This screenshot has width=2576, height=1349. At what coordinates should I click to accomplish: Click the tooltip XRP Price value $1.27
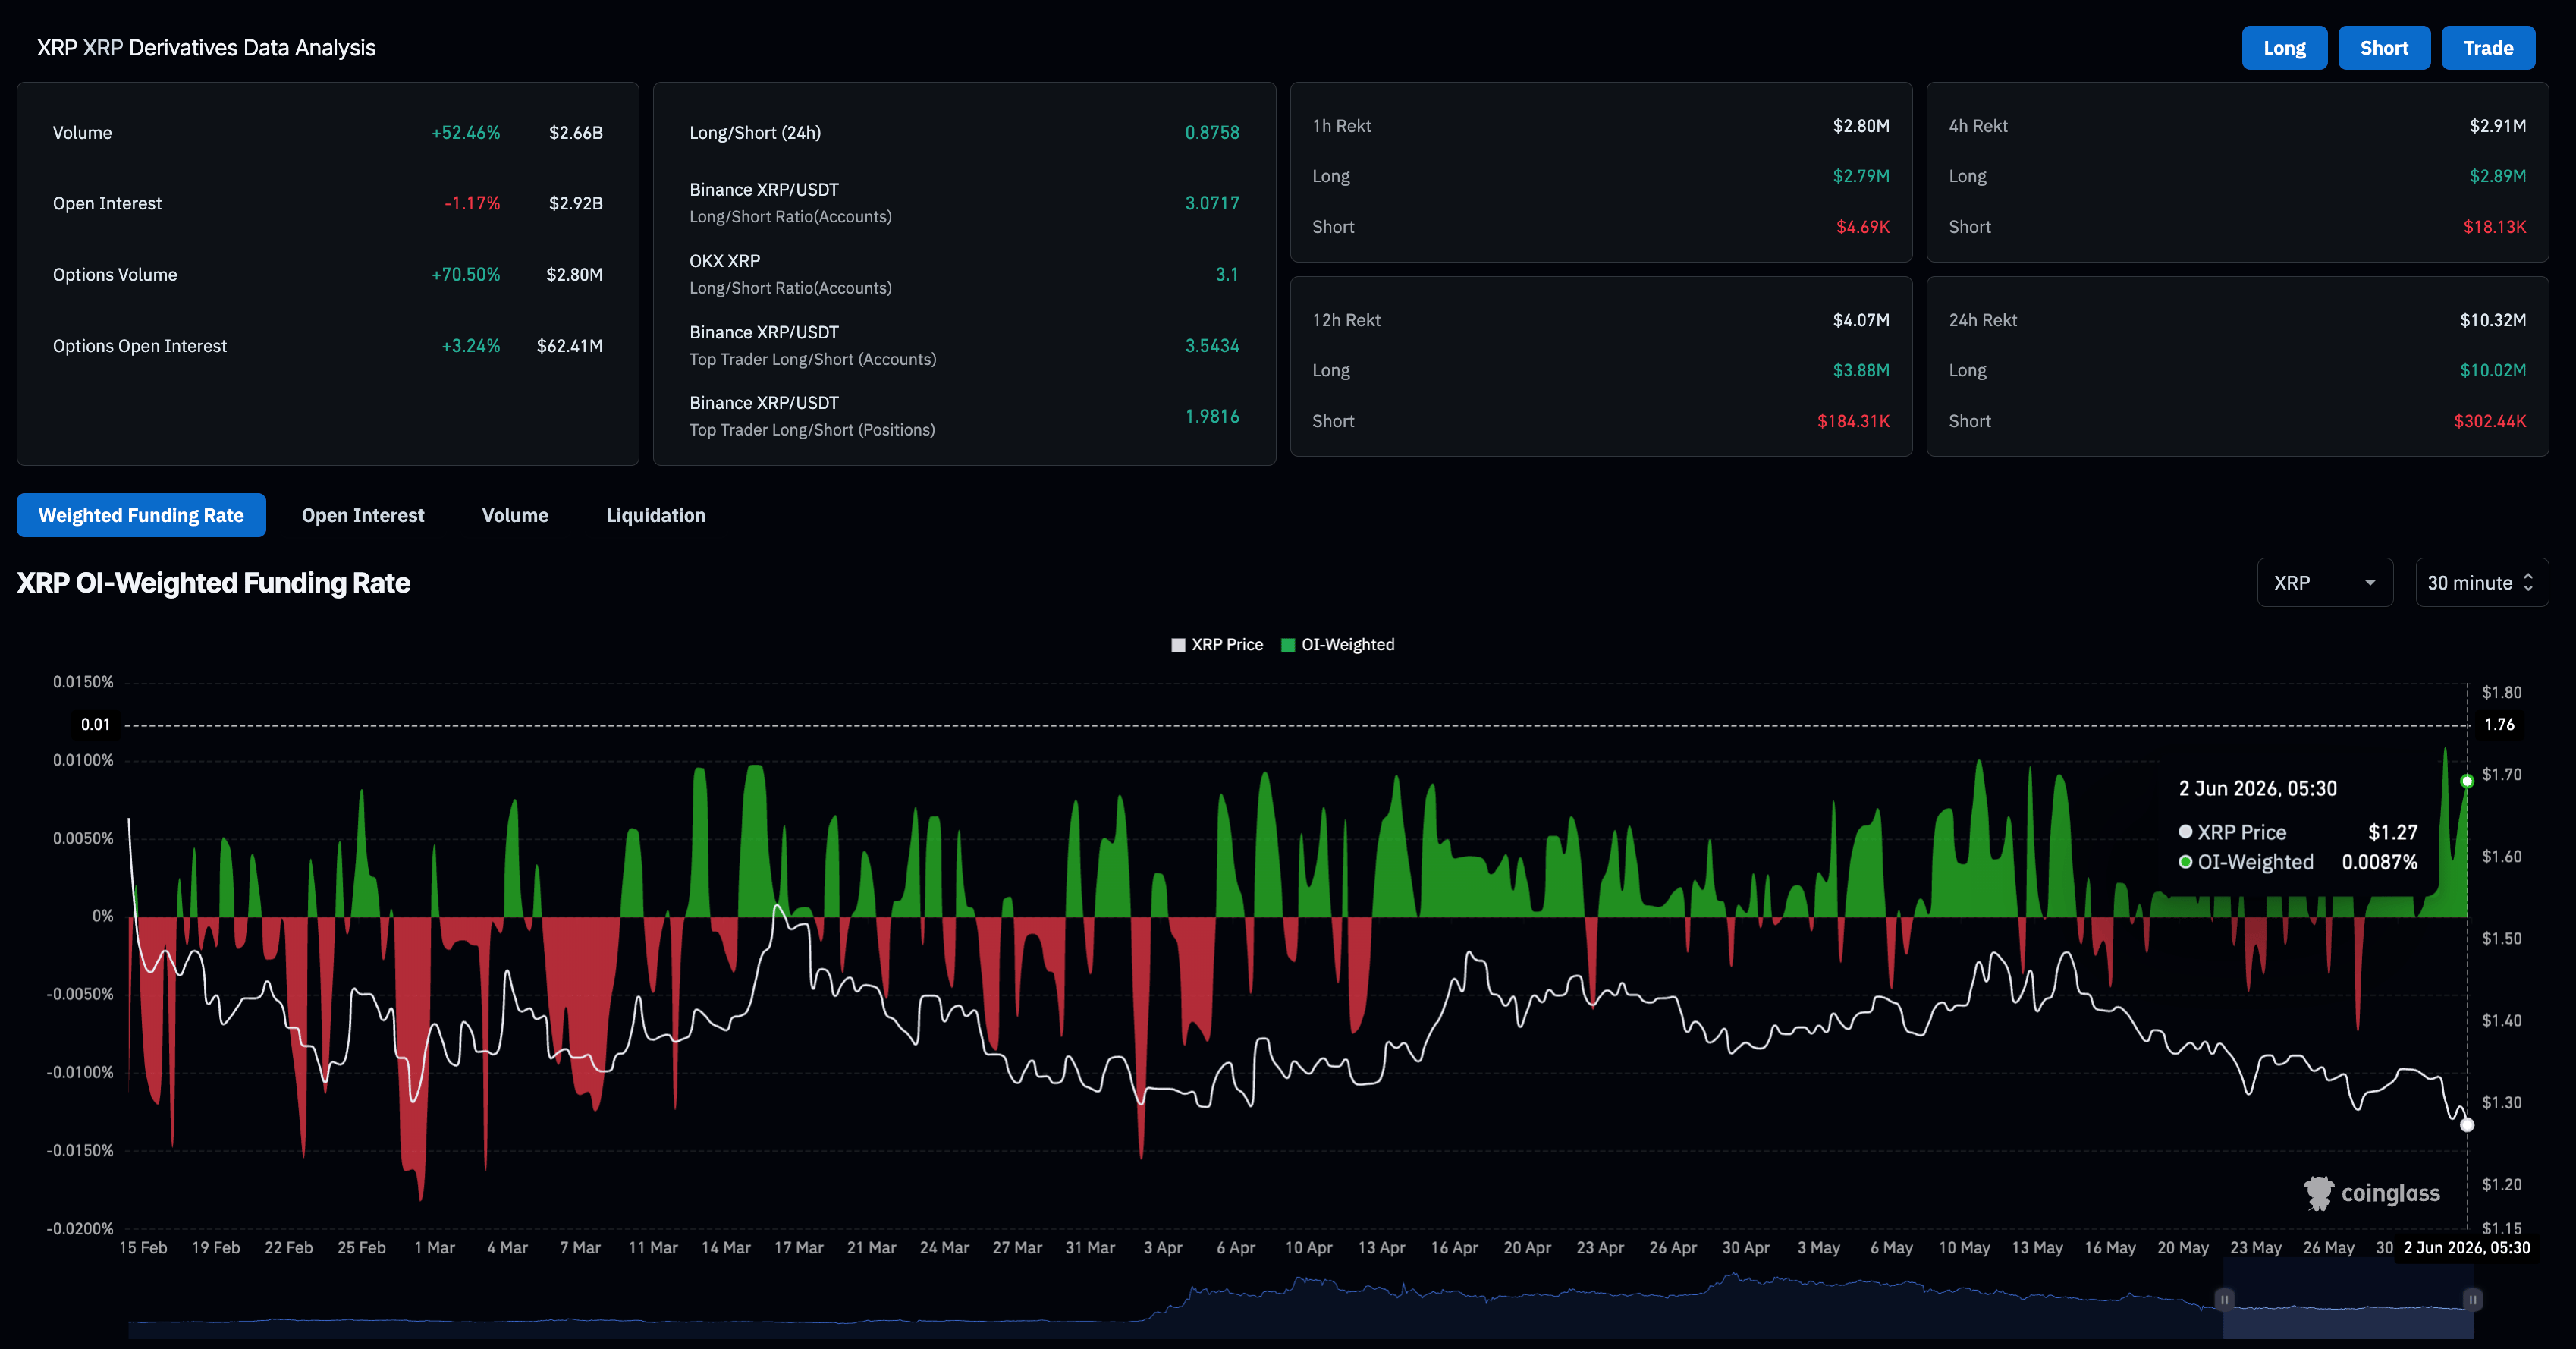click(x=2393, y=832)
